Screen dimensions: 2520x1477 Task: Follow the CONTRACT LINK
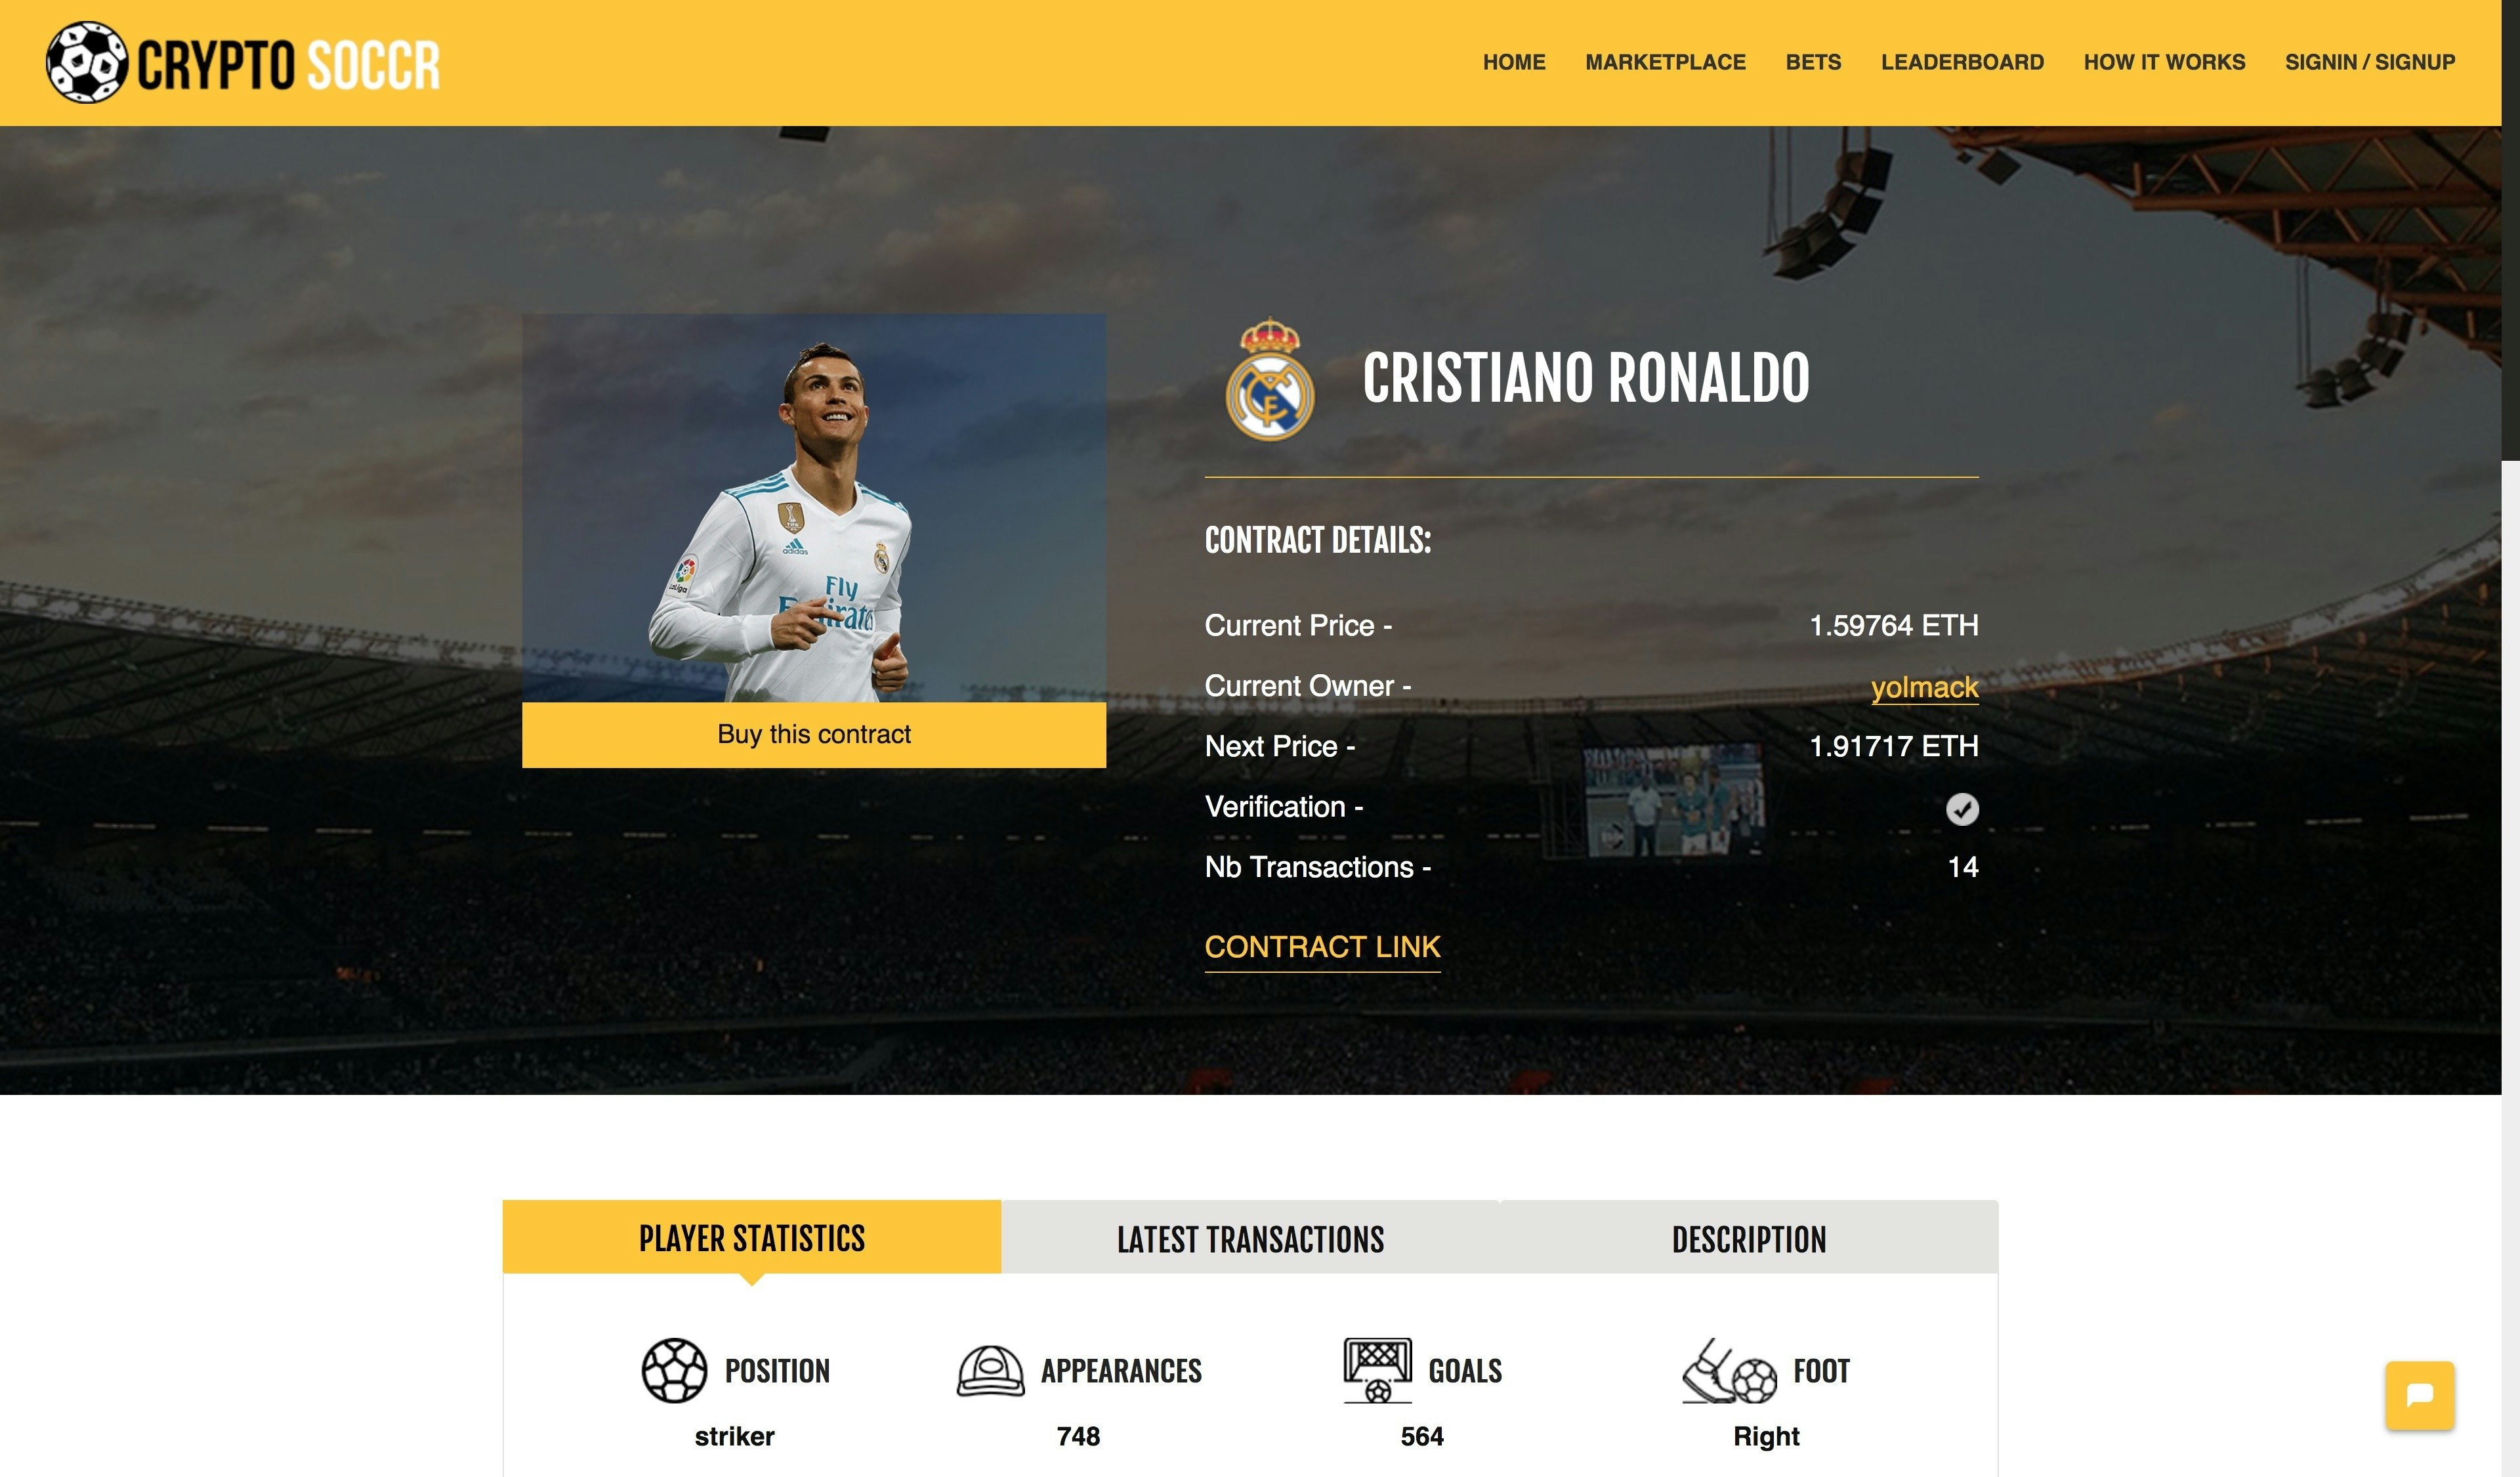coord(1321,946)
